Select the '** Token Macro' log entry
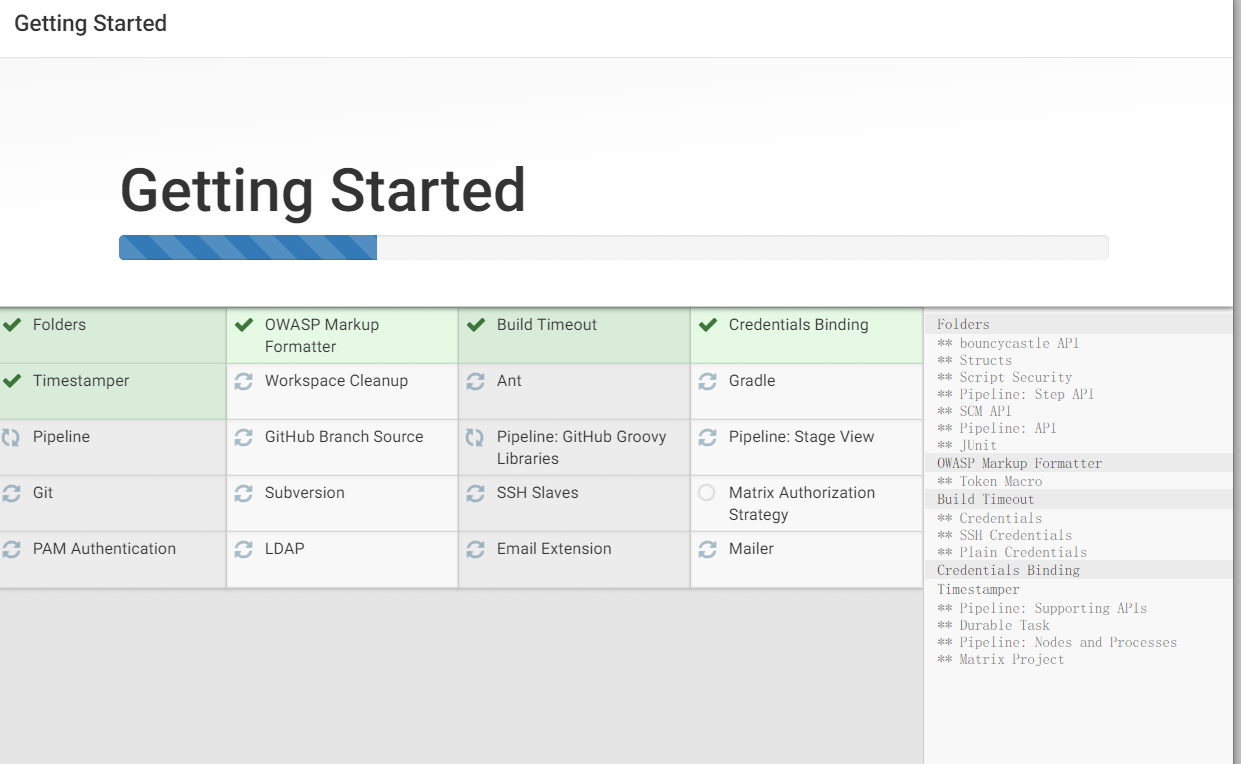Image resolution: width=1241 pixels, height=764 pixels. [990, 481]
